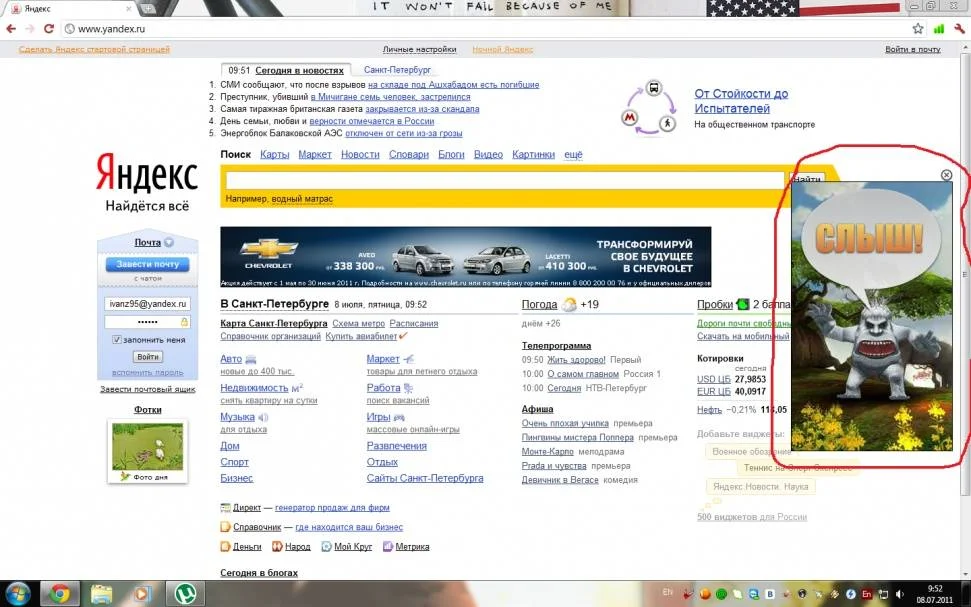Click the volume speaker tray icon

900,594
